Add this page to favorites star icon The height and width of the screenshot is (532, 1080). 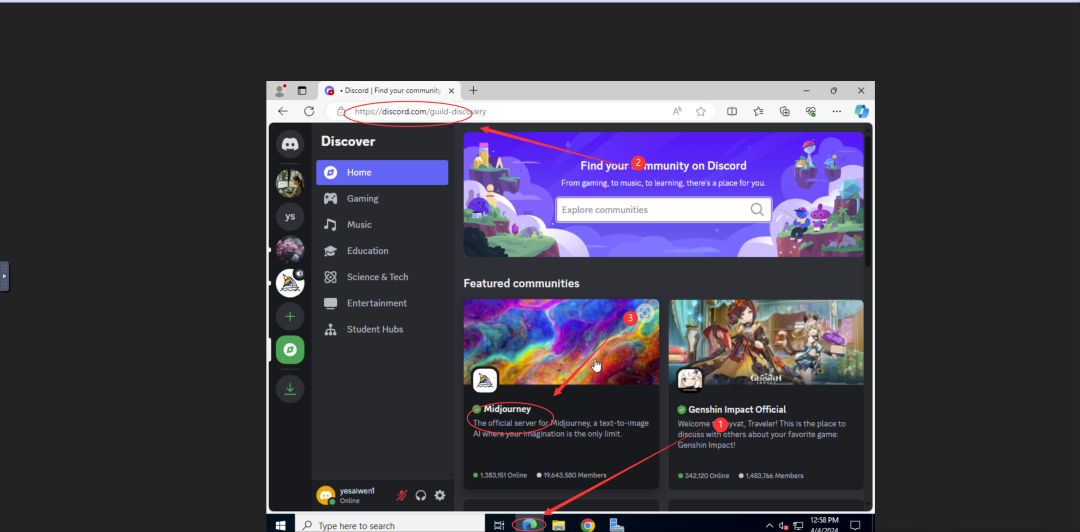[x=700, y=111]
